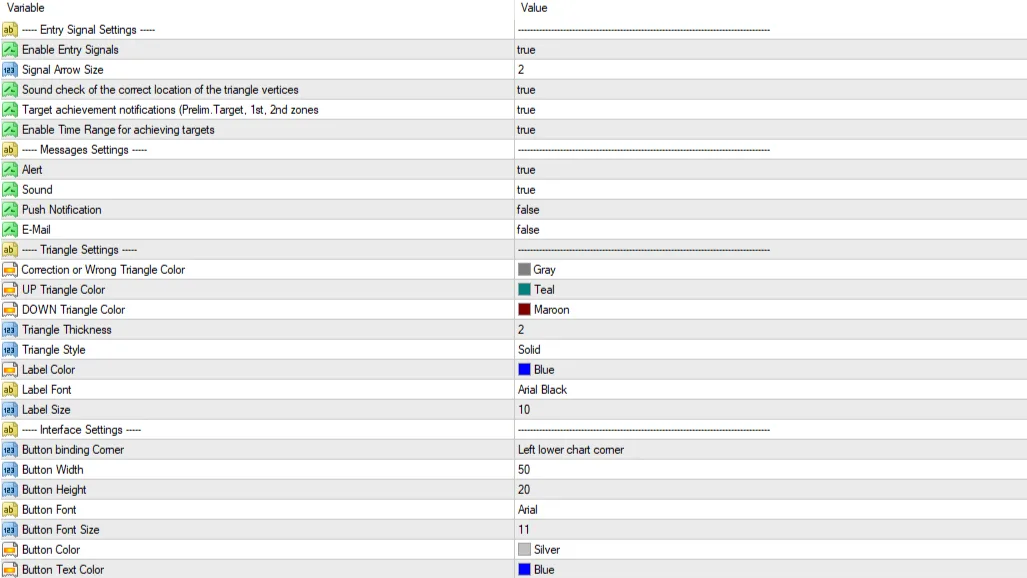The width and height of the screenshot is (1027, 578).
Task: Click the icon beside Enable Entry Signals
Action: coord(10,50)
